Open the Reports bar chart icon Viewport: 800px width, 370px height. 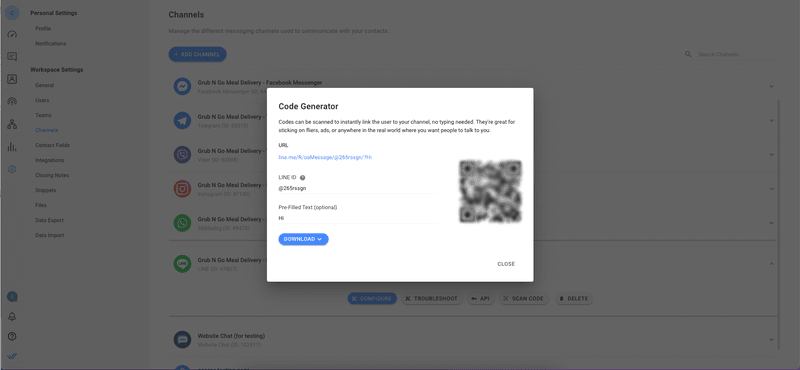[x=12, y=147]
